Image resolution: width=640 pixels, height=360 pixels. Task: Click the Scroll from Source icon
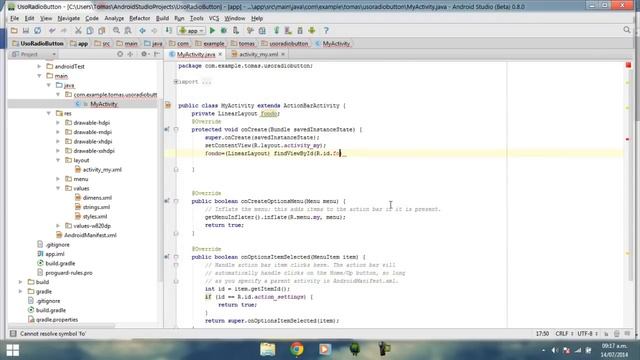(x=120, y=54)
